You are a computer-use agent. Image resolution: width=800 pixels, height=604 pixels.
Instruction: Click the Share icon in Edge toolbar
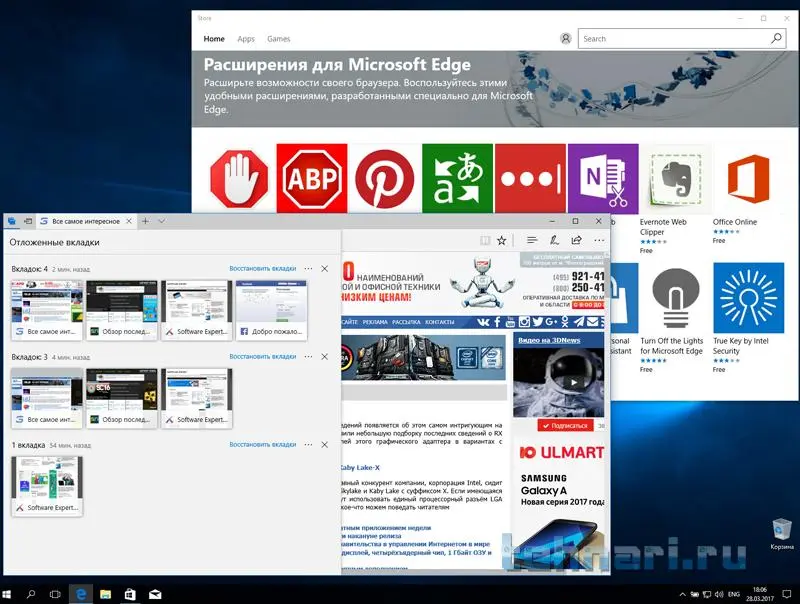[577, 240]
